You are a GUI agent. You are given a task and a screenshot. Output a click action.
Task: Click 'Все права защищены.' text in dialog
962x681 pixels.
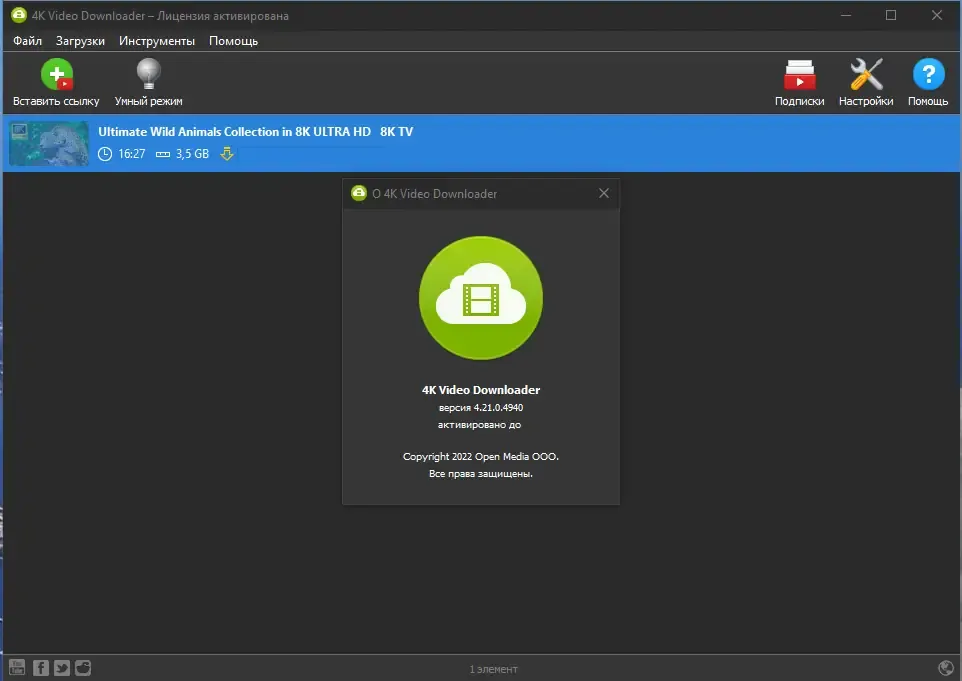481,474
